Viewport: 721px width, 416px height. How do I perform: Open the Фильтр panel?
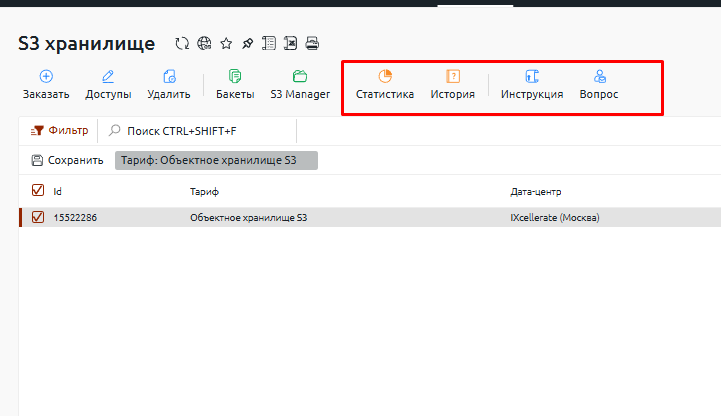[59, 131]
